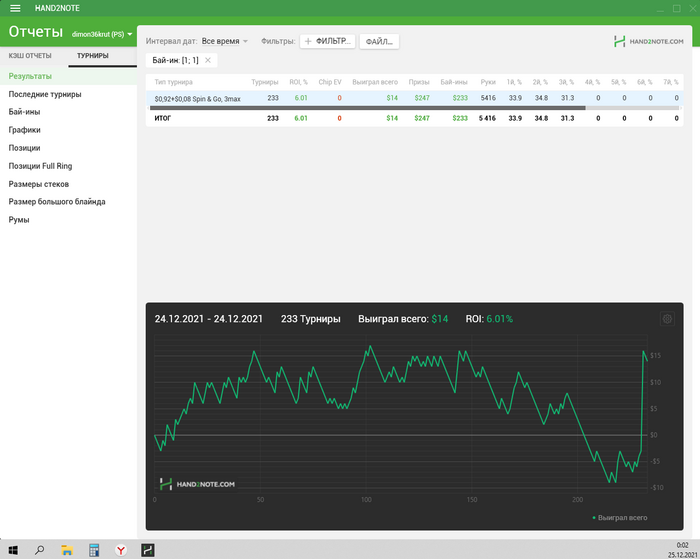The width and height of the screenshot is (700, 559).
Task: Open the hamburger menu in title bar
Action: [15, 8]
